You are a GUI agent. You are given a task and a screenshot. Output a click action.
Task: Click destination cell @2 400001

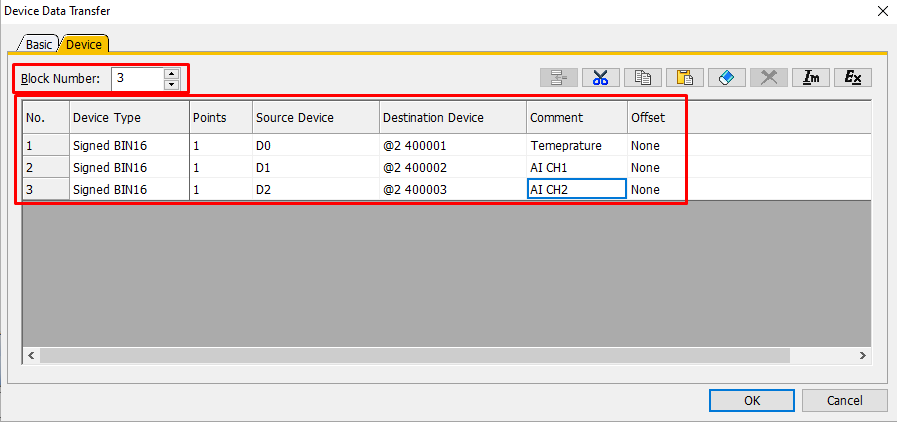453,146
